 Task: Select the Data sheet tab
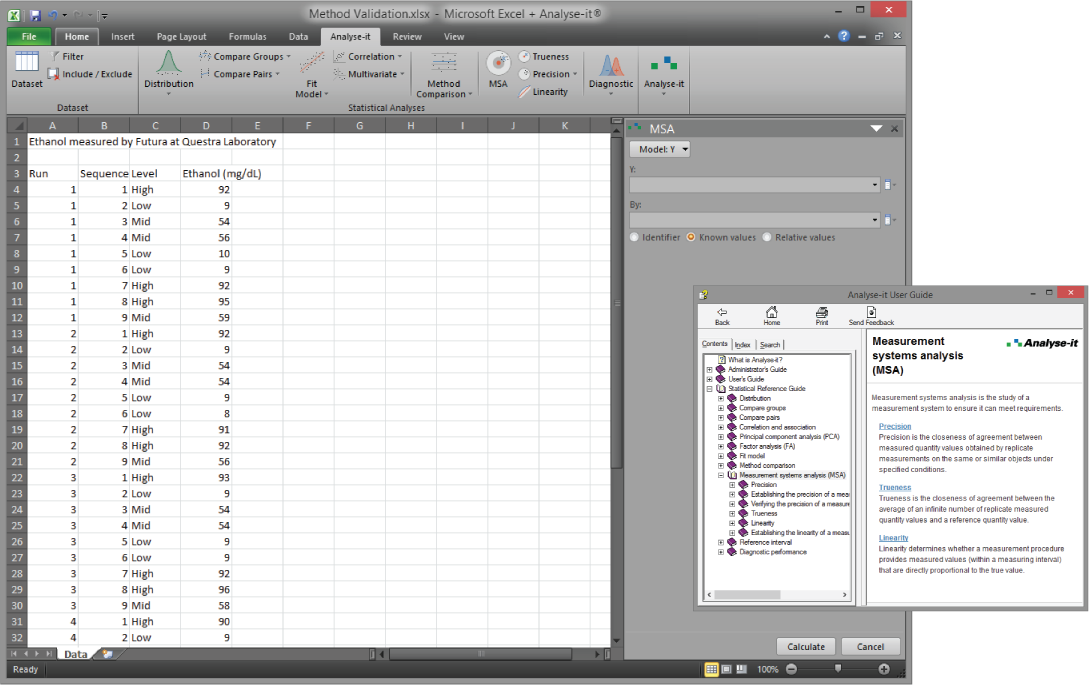pos(76,654)
